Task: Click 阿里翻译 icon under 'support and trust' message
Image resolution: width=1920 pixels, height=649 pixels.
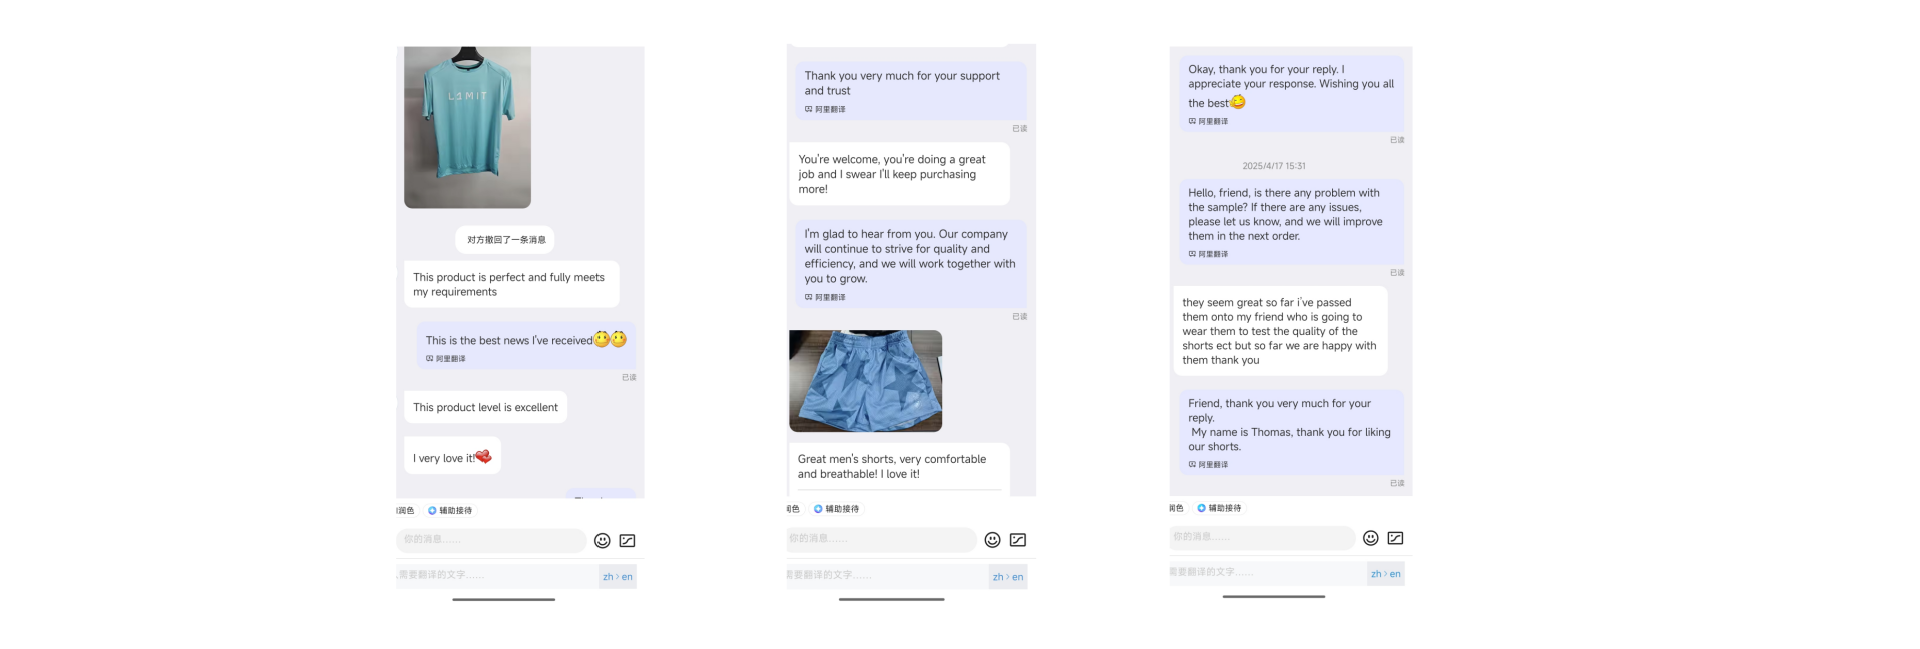Action: (825, 109)
